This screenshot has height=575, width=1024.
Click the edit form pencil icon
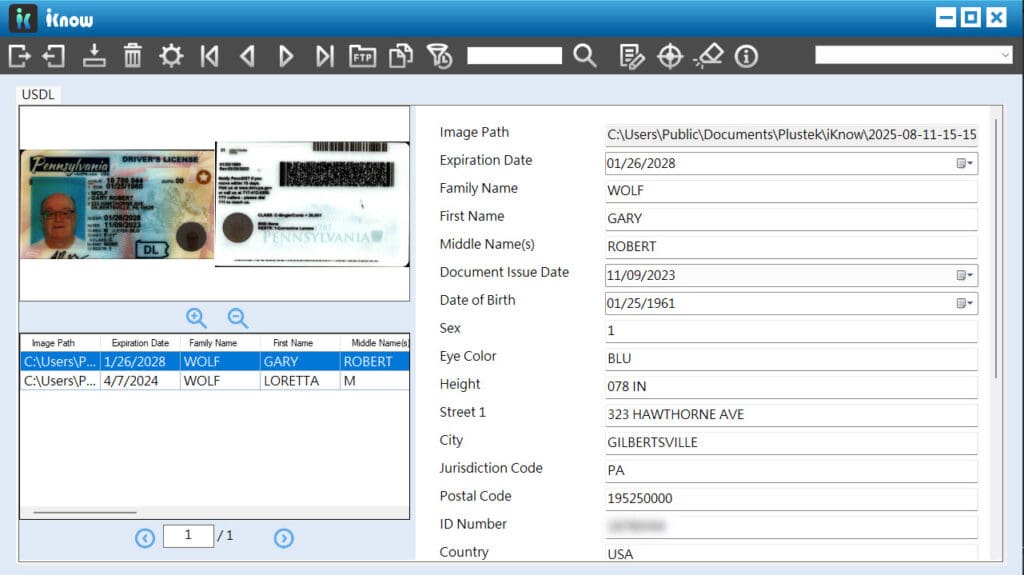click(632, 56)
